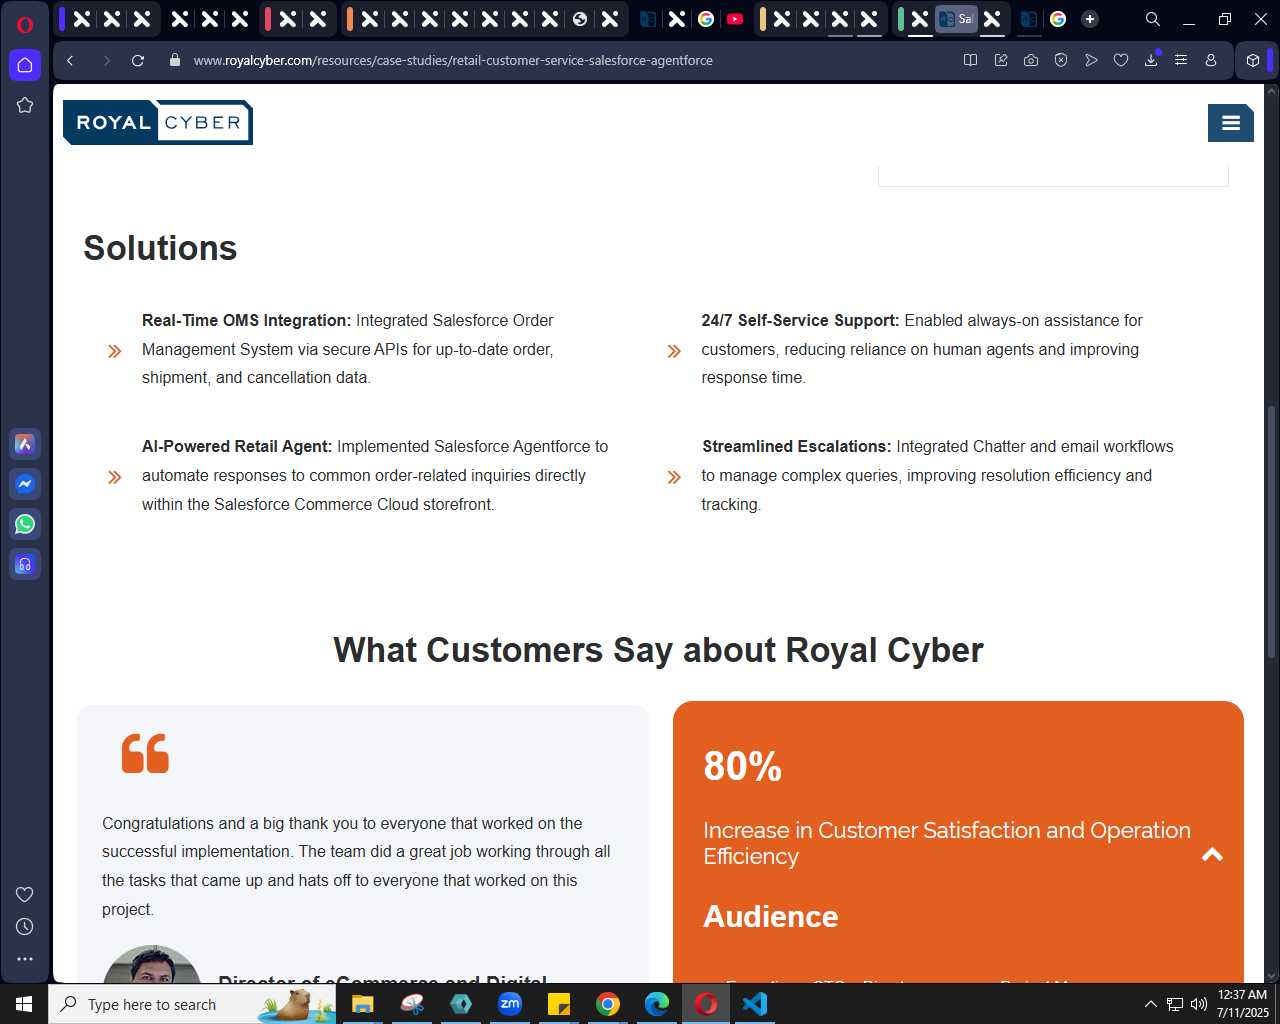Open sidebar three-dots setup menu
Screen dimensions: 1280x1024
[25, 958]
